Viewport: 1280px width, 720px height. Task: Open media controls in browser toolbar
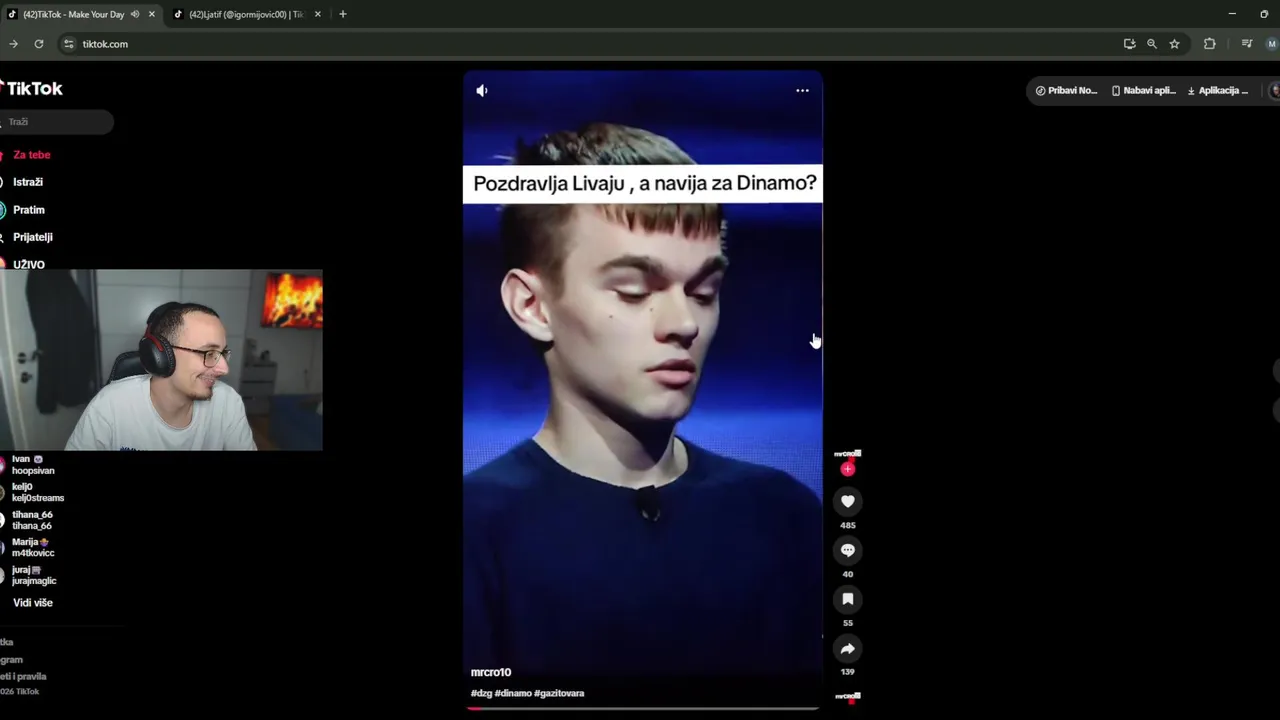(1246, 44)
